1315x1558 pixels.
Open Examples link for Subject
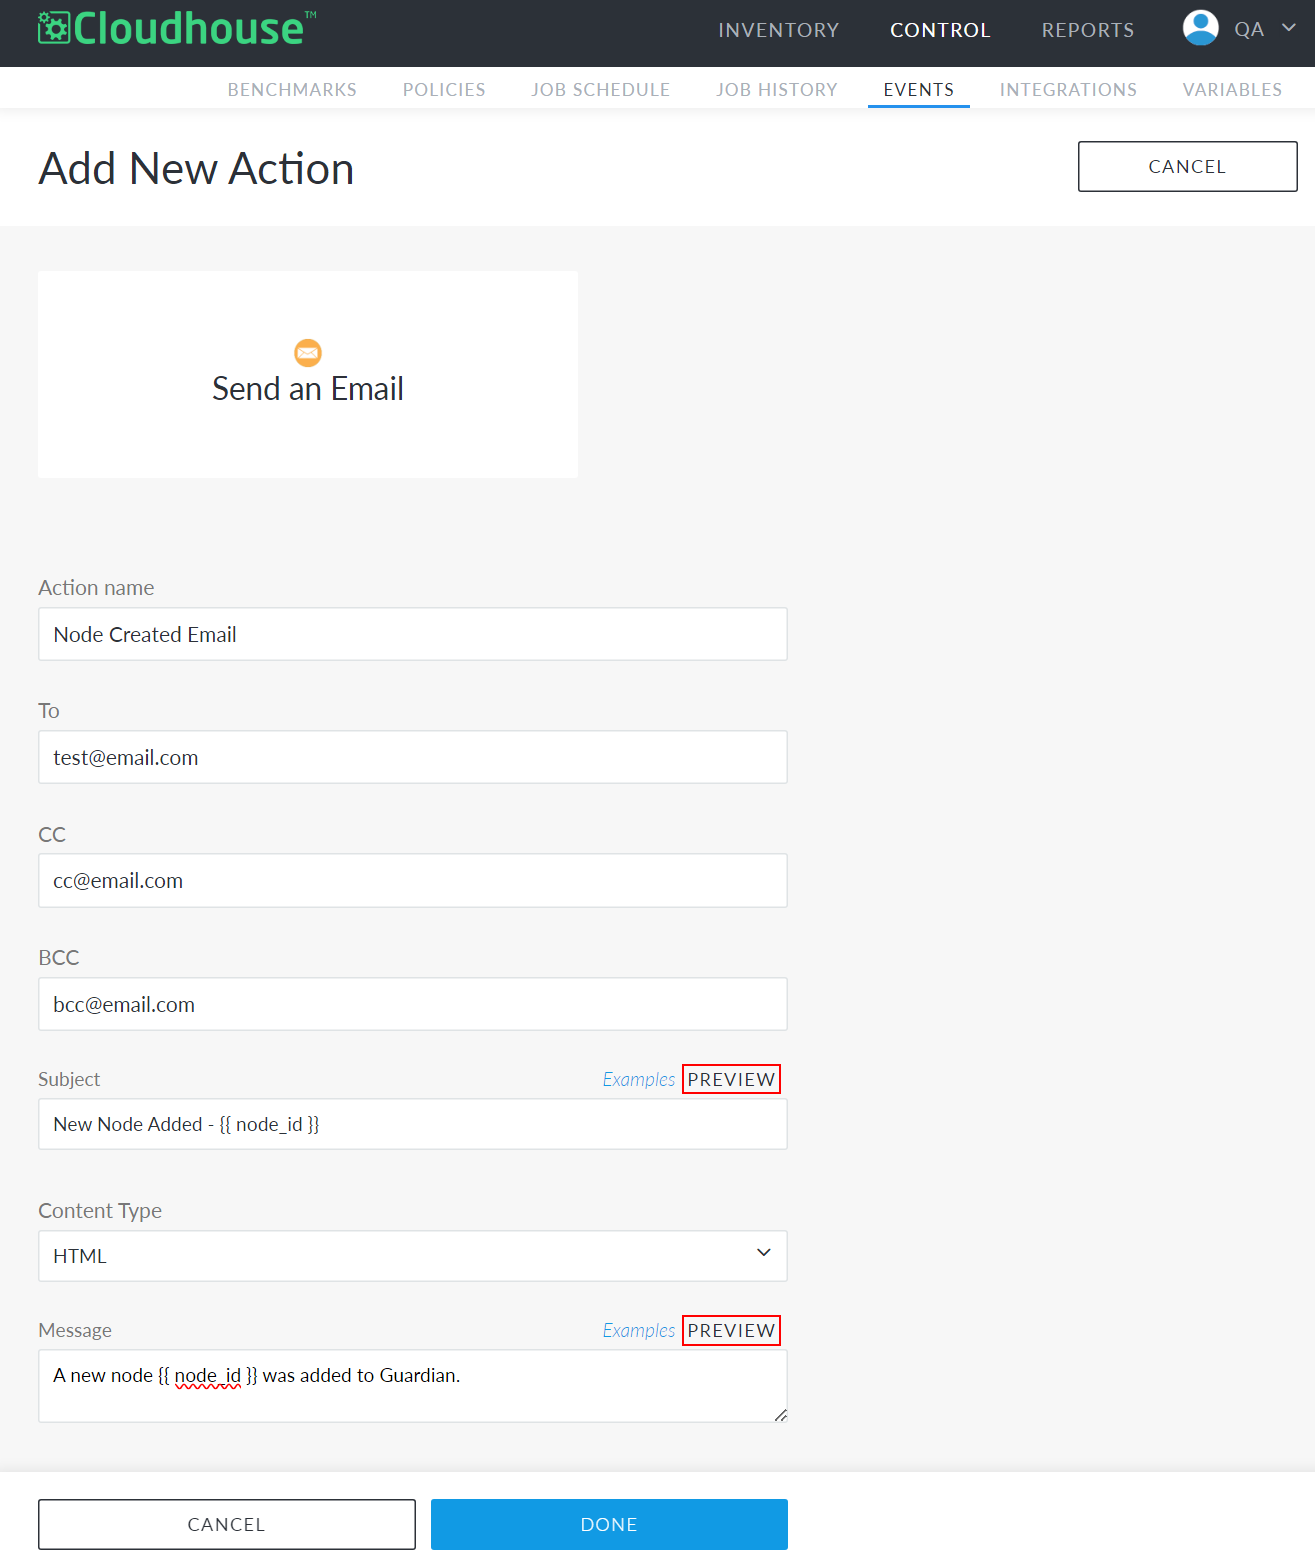tap(638, 1079)
